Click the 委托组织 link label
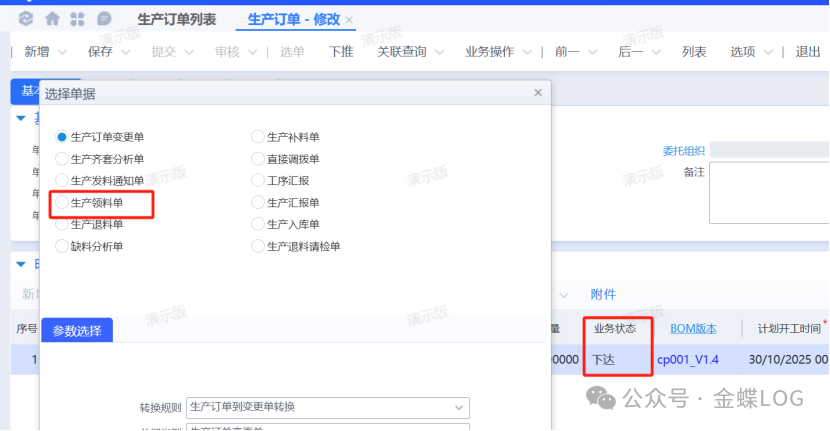 click(x=683, y=150)
